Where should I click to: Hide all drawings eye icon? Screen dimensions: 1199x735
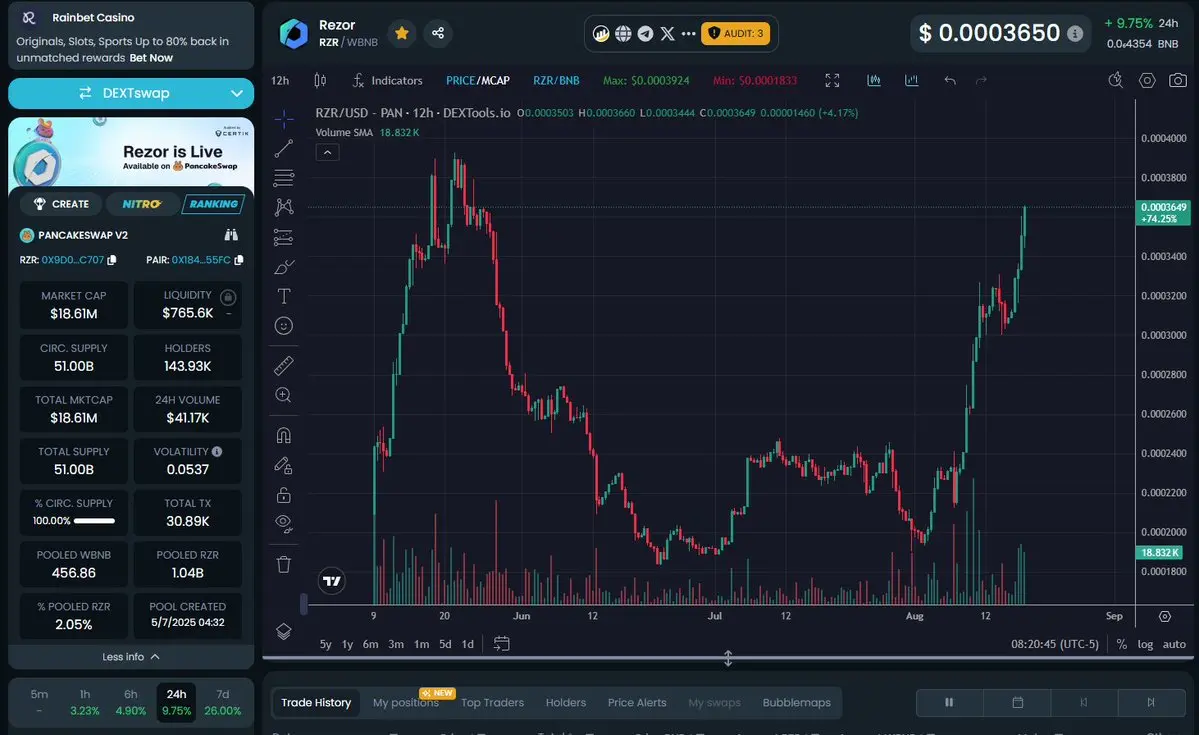[284, 524]
